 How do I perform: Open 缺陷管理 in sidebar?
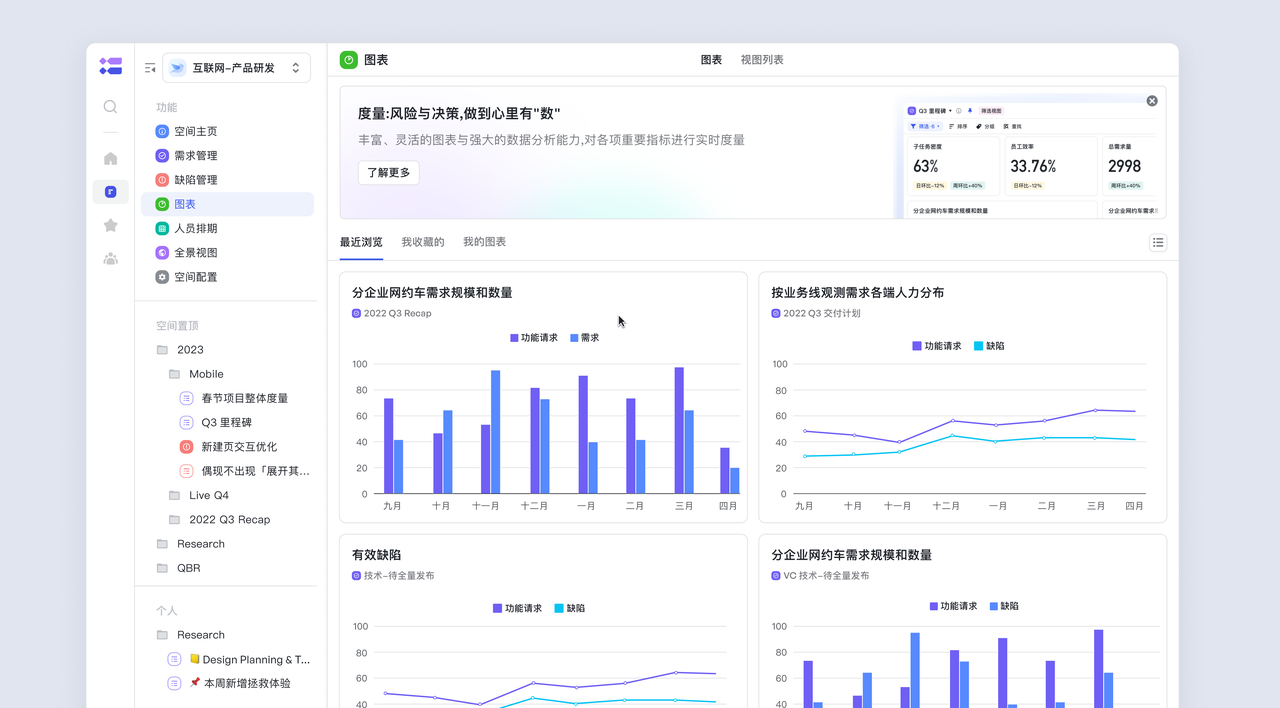227,180
